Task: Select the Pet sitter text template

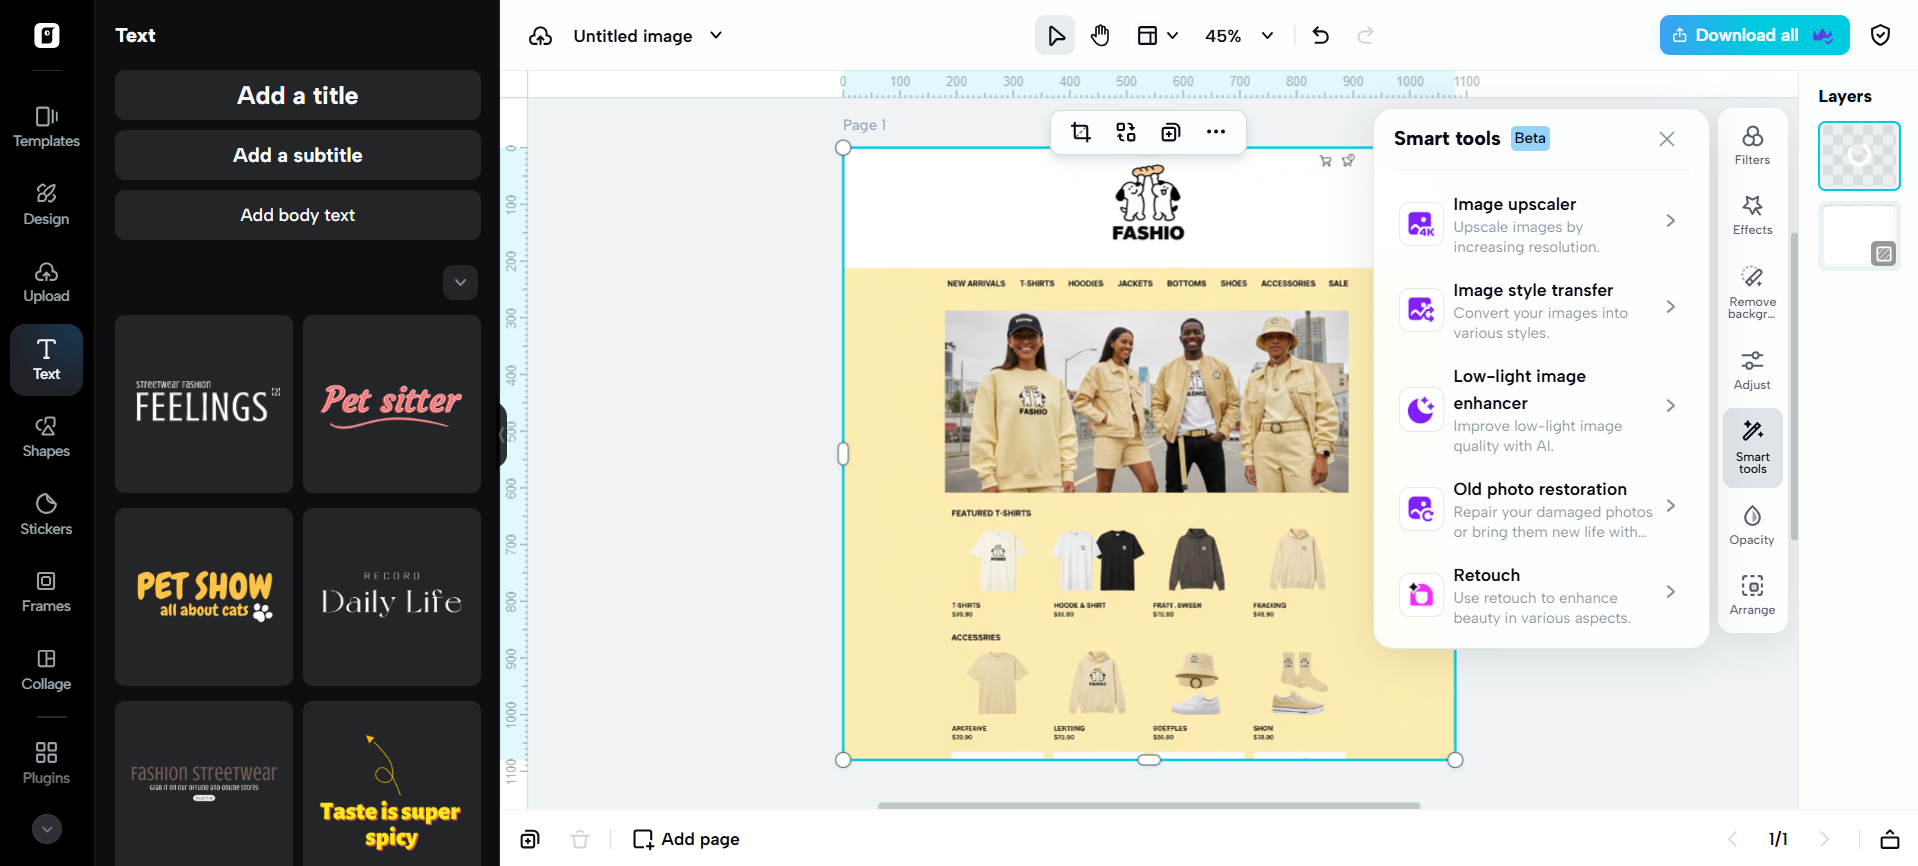Action: [x=391, y=404]
